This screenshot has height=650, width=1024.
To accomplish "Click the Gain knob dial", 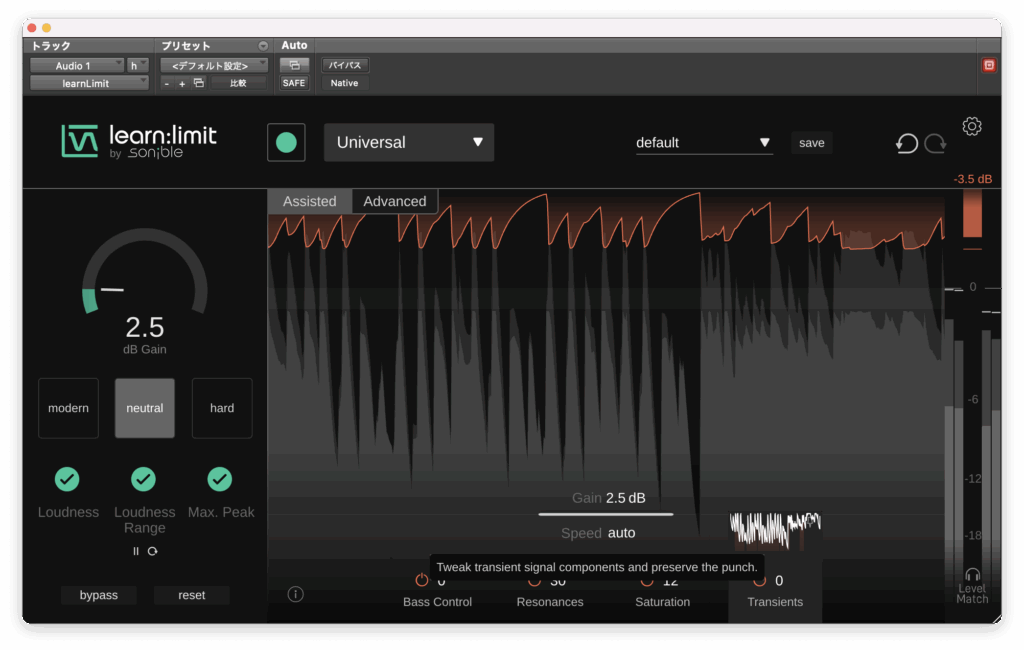I will click(x=144, y=271).
